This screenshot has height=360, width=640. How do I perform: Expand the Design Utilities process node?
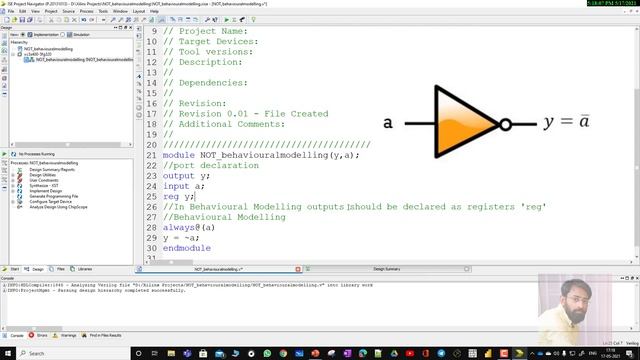pos(13,175)
